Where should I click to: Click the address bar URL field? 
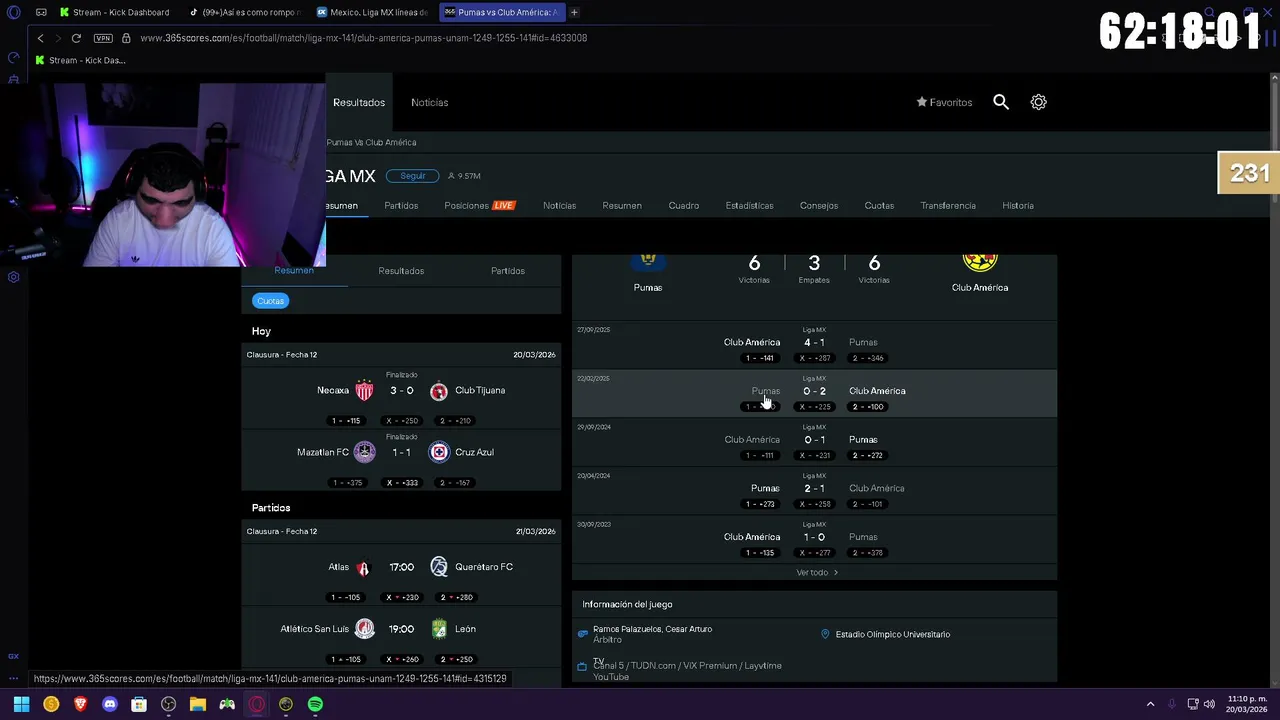point(364,38)
